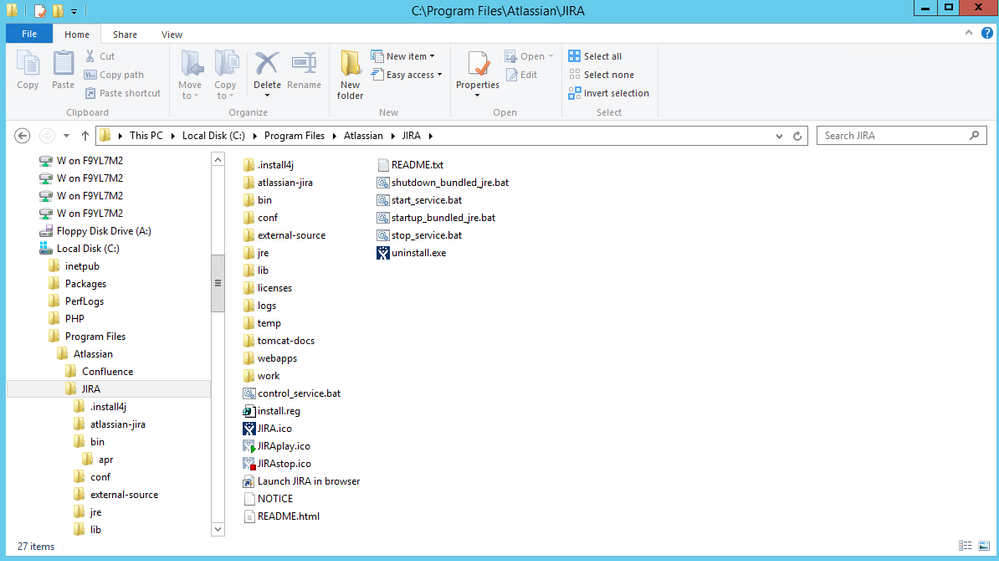
Task: Click Local Disk (C:) in breadcrumb
Action: click(x=213, y=136)
